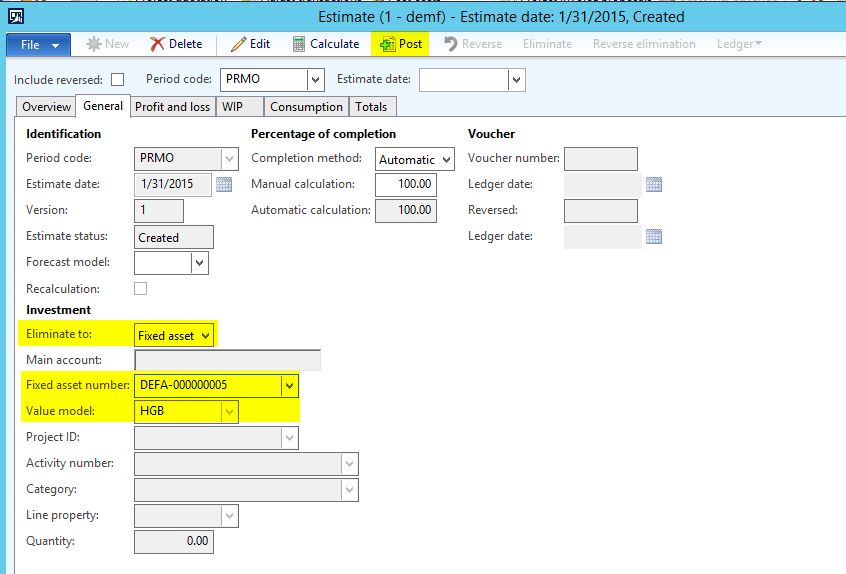Open the Period code filter dropdown
This screenshot has width=846, height=574.
click(316, 80)
